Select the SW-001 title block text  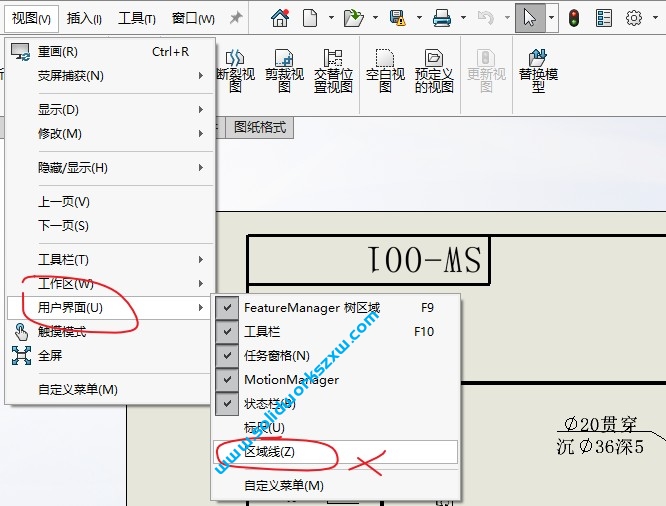[x=424, y=259]
